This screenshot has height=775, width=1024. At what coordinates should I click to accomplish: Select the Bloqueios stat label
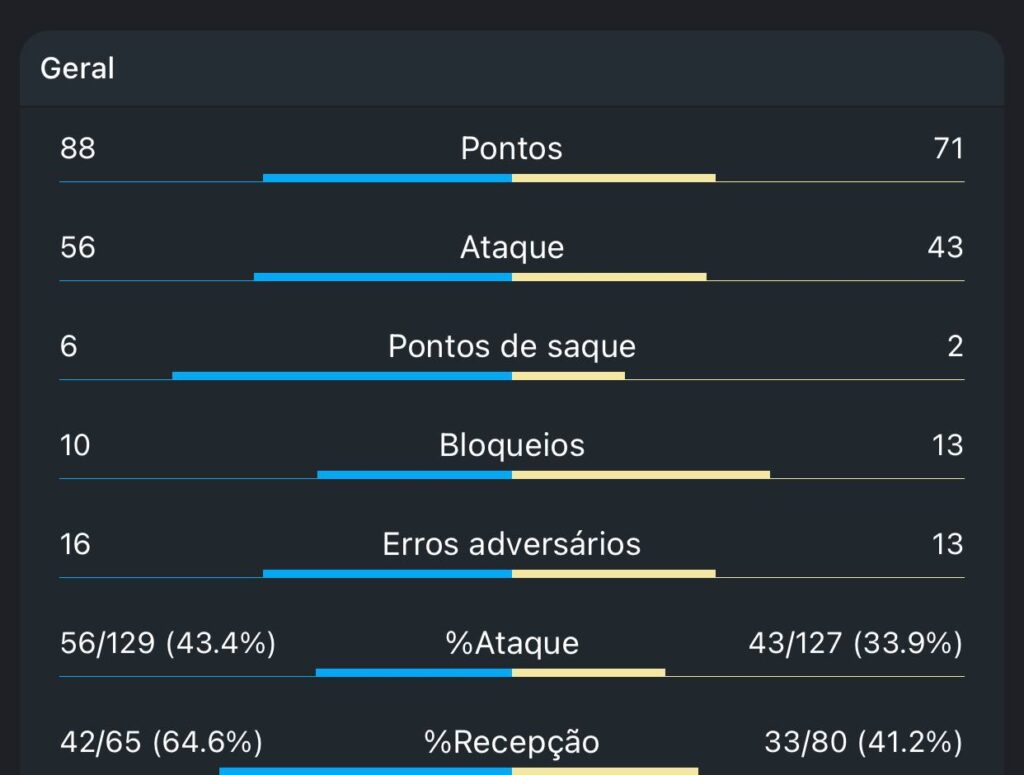coord(511,445)
